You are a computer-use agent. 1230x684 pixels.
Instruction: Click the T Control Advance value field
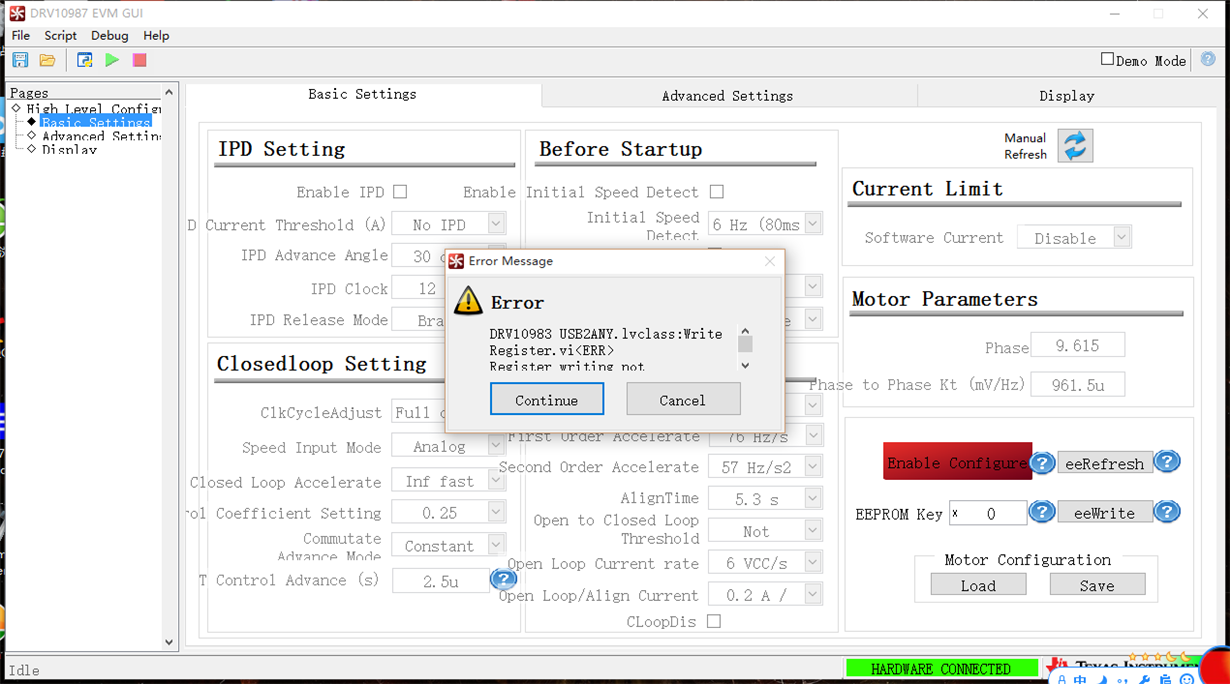point(441,580)
